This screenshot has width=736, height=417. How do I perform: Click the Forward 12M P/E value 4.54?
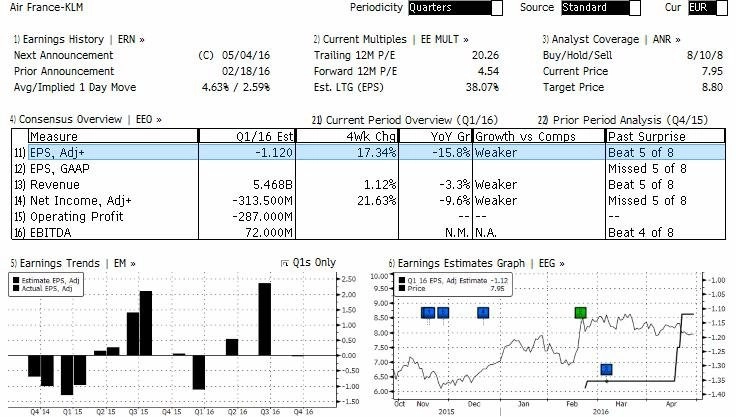[x=488, y=71]
